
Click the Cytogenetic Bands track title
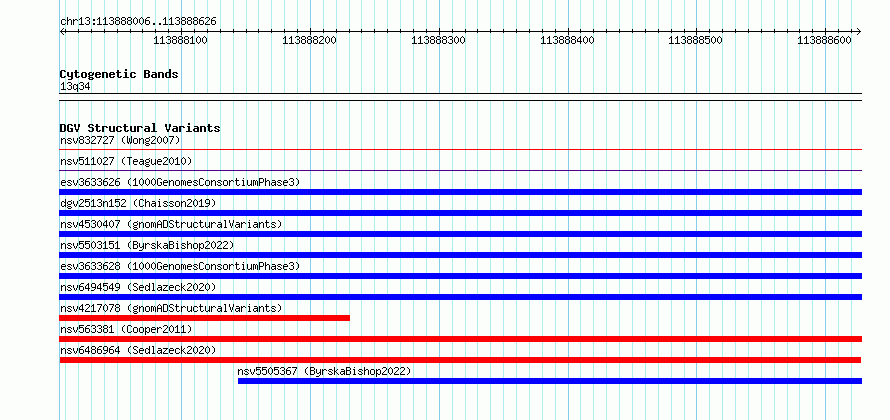[x=119, y=74]
